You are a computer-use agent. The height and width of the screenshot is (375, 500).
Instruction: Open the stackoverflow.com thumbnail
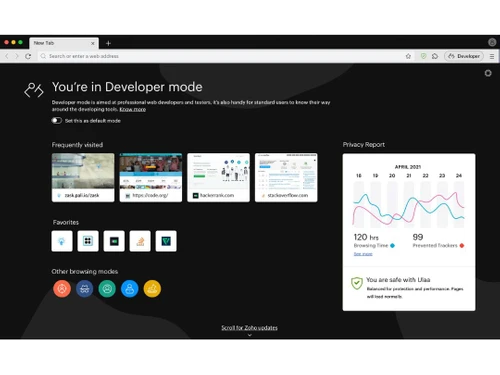coord(286,178)
